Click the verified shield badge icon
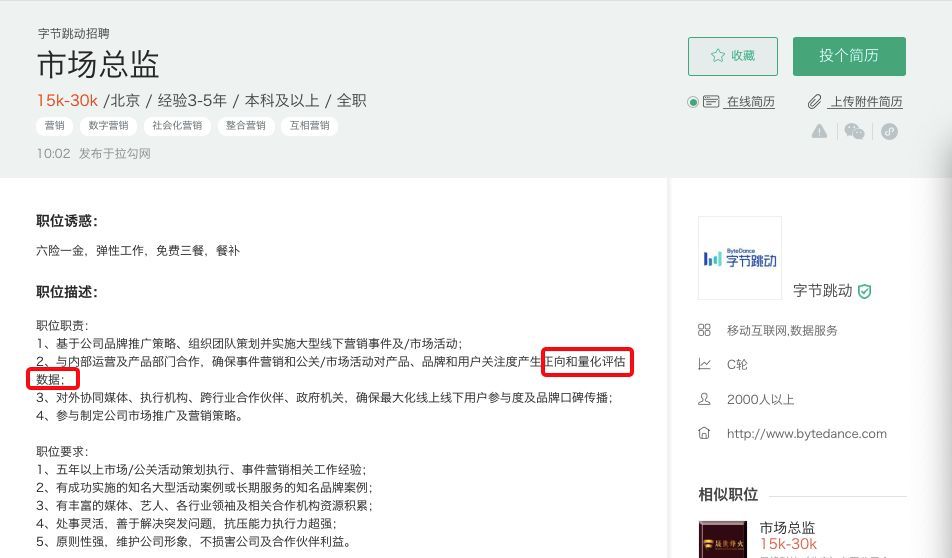This screenshot has height=558, width=952. [x=865, y=291]
